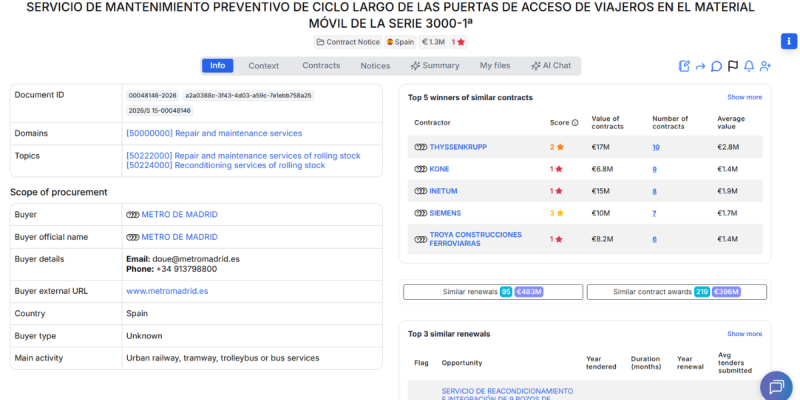Screen dimensions: 800x400
Task: Visit www.metromadrid.es external URL
Action: pyautogui.click(x=167, y=291)
